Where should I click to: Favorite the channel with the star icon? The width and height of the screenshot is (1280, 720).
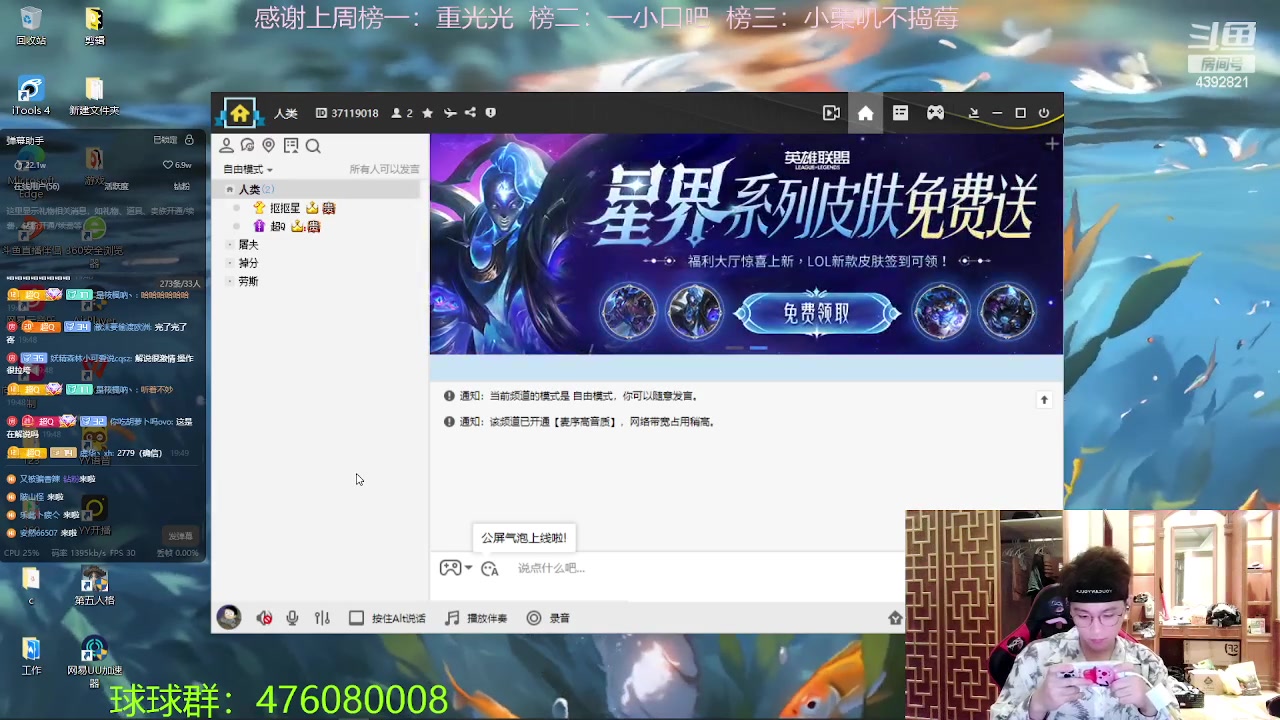(x=427, y=113)
